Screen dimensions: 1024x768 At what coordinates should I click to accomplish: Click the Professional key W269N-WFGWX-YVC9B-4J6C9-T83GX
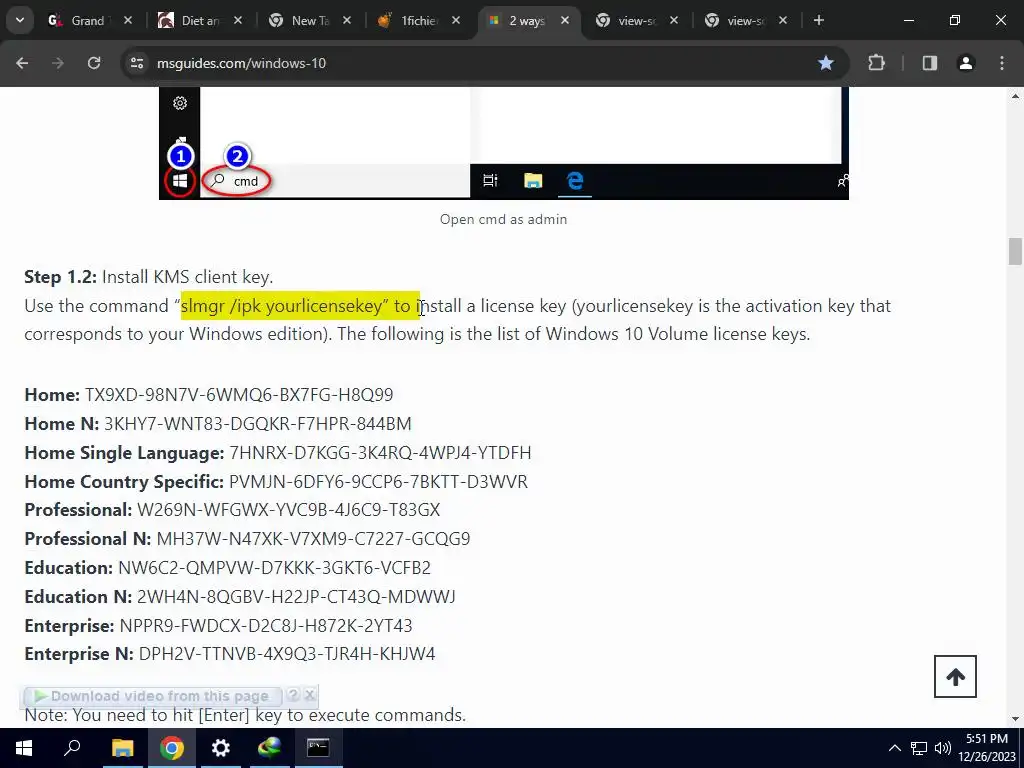pyautogui.click(x=288, y=509)
